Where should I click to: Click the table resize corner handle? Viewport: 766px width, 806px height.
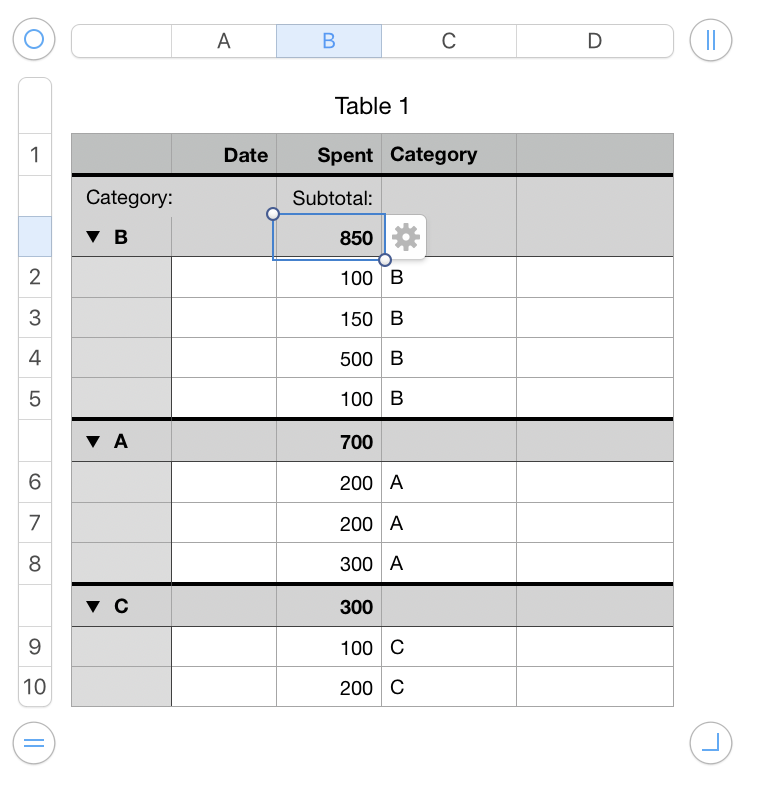(x=710, y=743)
